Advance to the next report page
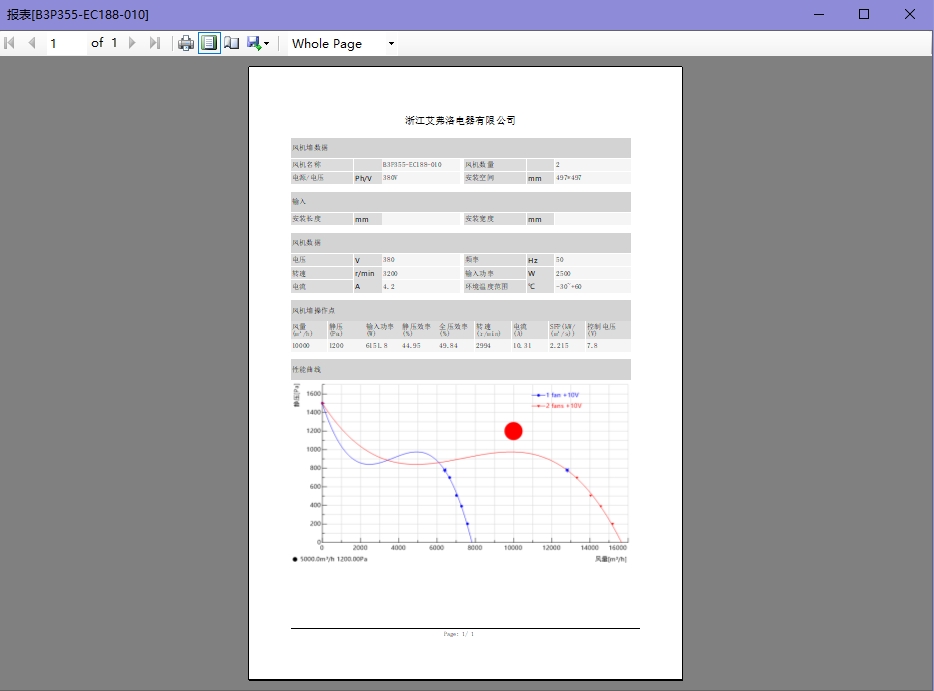 [x=132, y=43]
